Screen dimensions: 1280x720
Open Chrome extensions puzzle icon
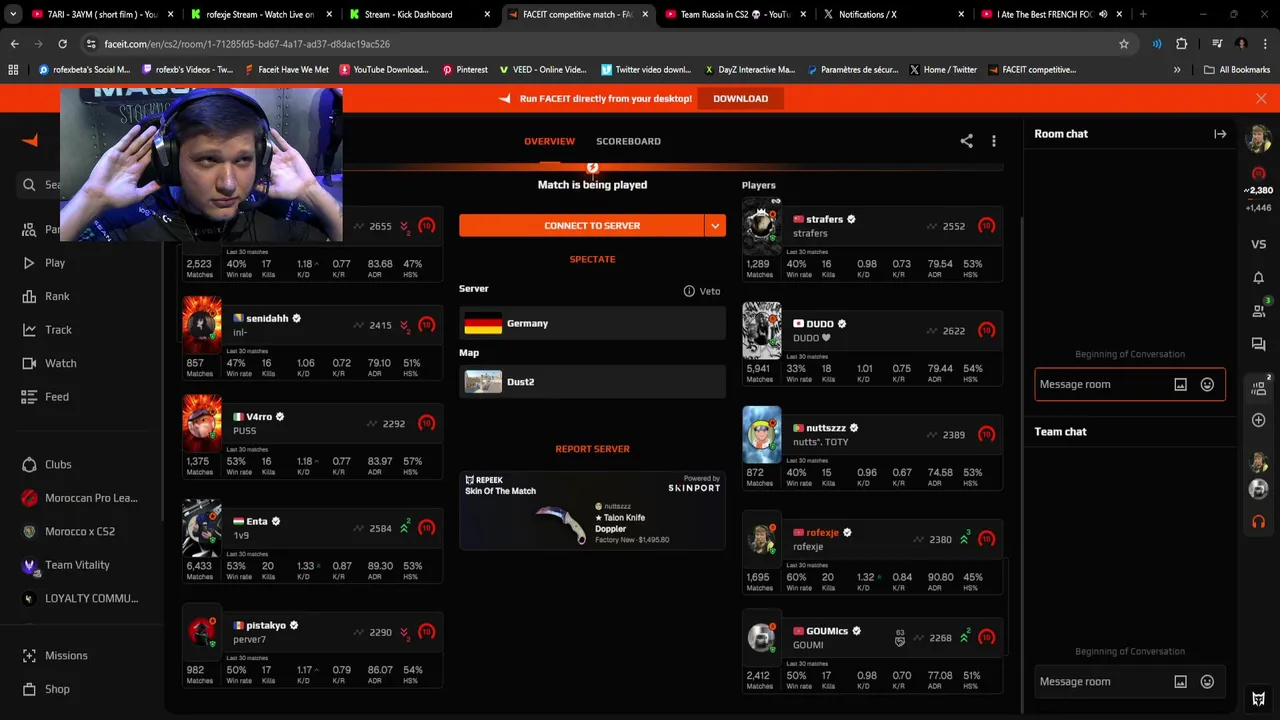pyautogui.click(x=1181, y=44)
